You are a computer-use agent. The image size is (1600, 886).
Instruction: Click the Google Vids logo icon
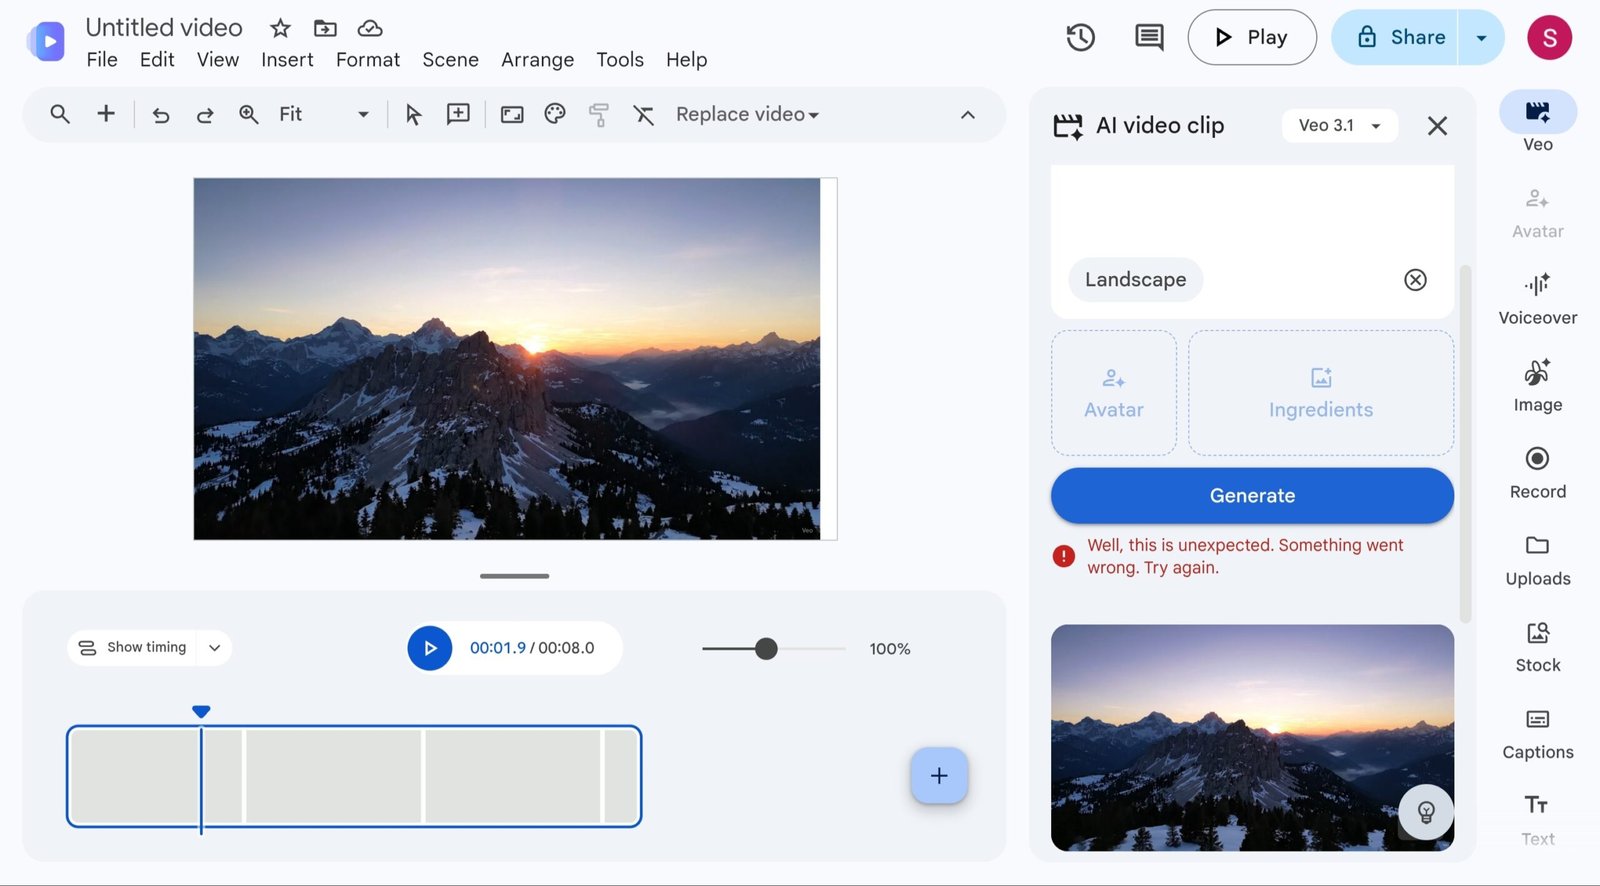click(46, 42)
